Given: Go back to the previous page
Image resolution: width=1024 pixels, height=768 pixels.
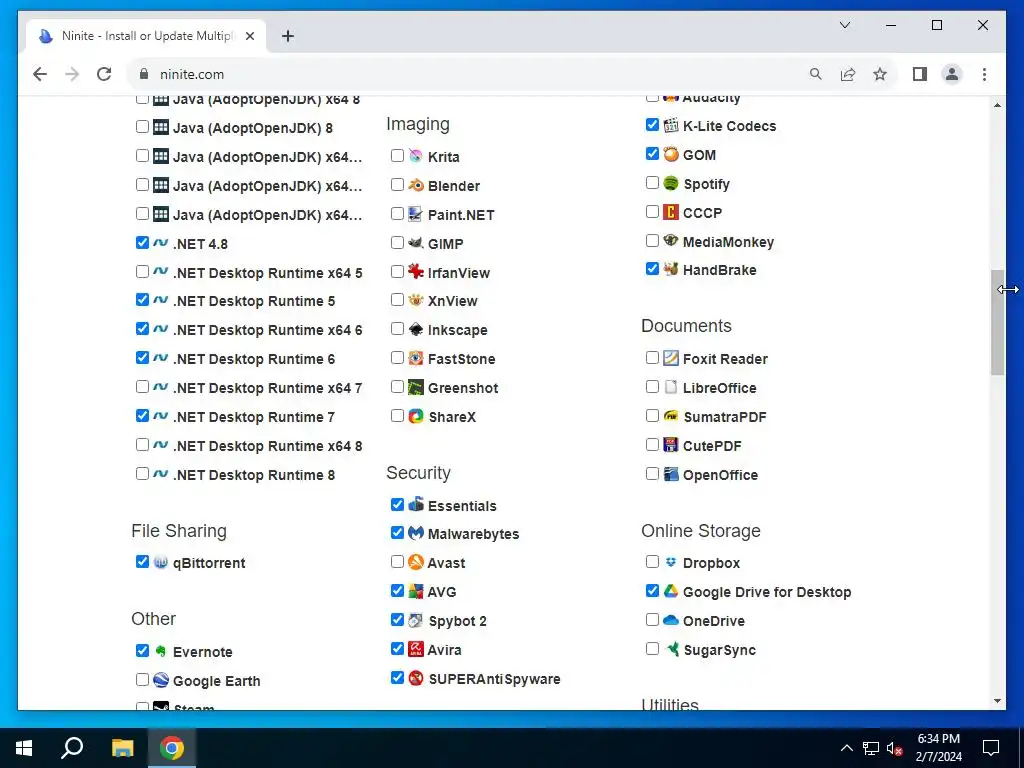Looking at the screenshot, I should tap(40, 74).
